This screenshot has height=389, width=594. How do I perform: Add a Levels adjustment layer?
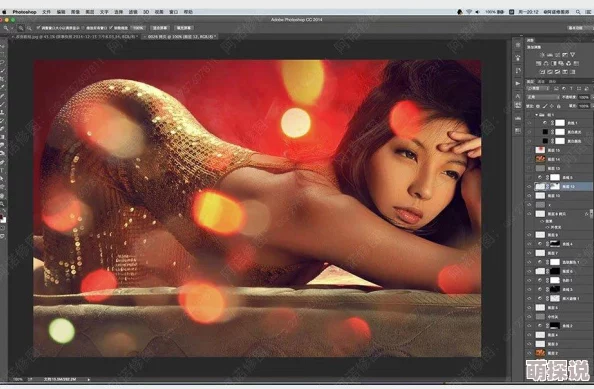click(x=550, y=55)
